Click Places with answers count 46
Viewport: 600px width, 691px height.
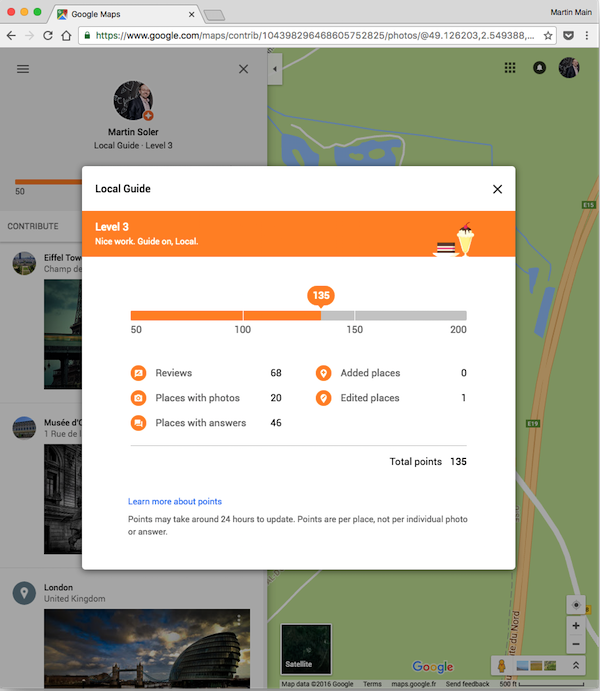276,423
